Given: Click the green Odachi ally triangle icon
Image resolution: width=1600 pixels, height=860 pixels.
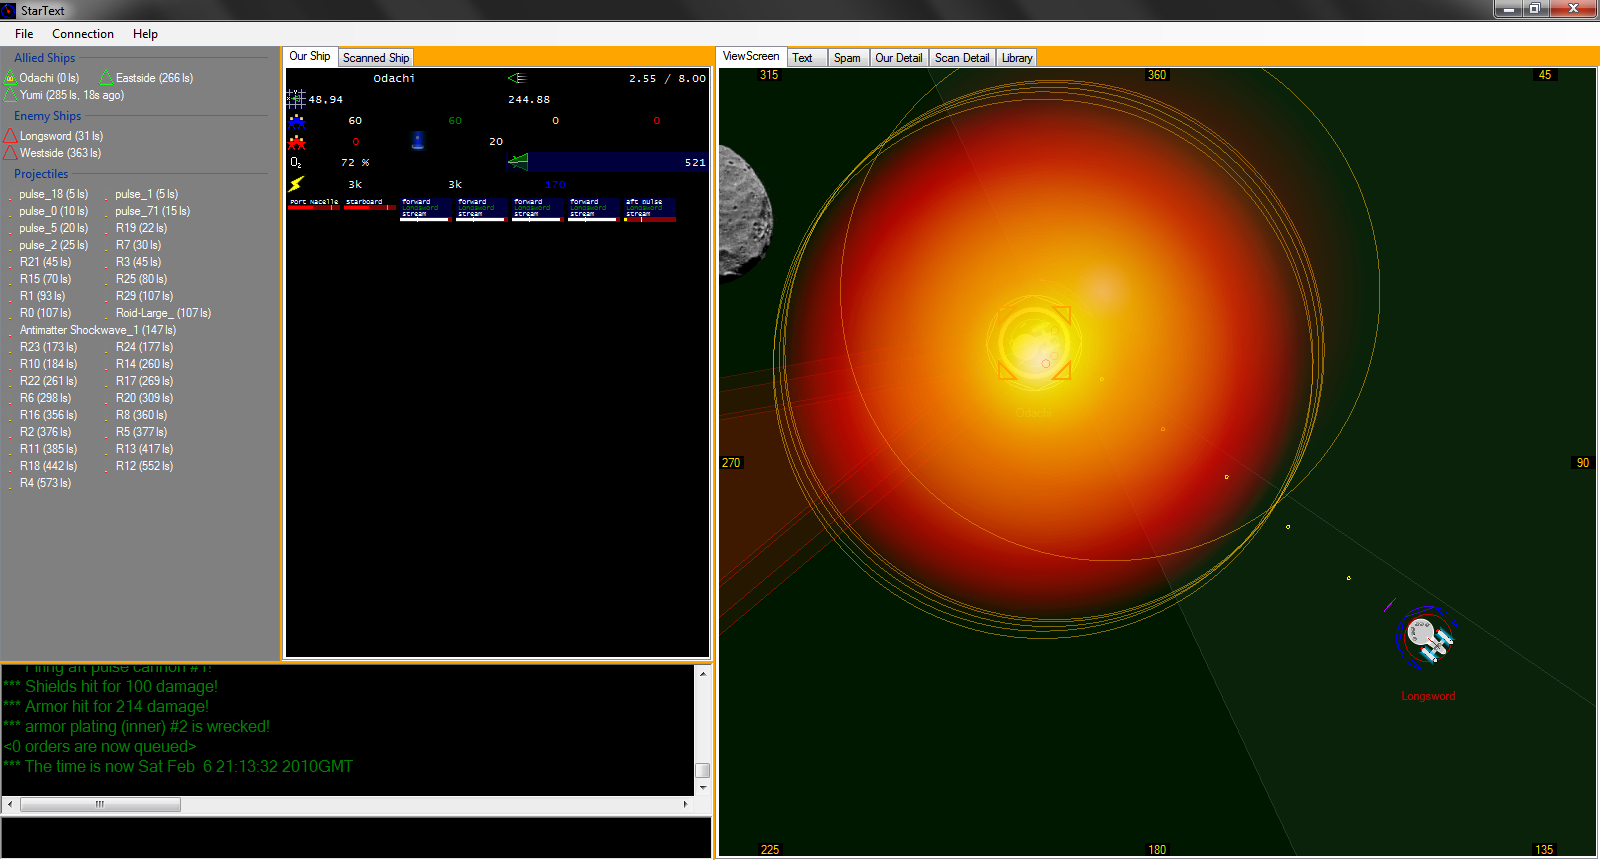Looking at the screenshot, I should coord(11,78).
